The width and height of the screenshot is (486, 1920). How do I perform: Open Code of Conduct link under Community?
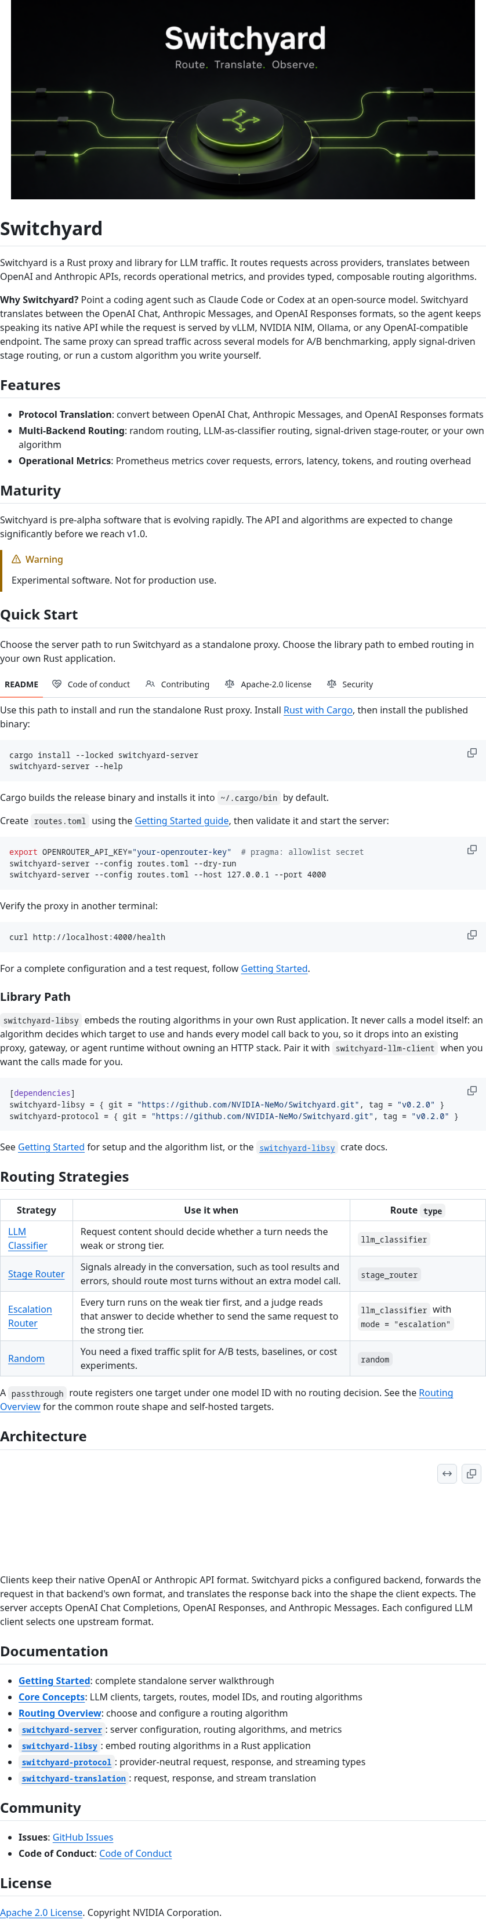[x=136, y=1853]
